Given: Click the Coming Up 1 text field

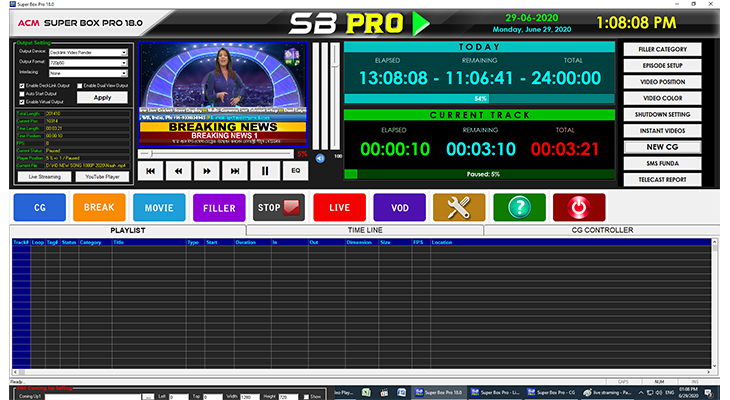Looking at the screenshot, I should tap(92, 397).
